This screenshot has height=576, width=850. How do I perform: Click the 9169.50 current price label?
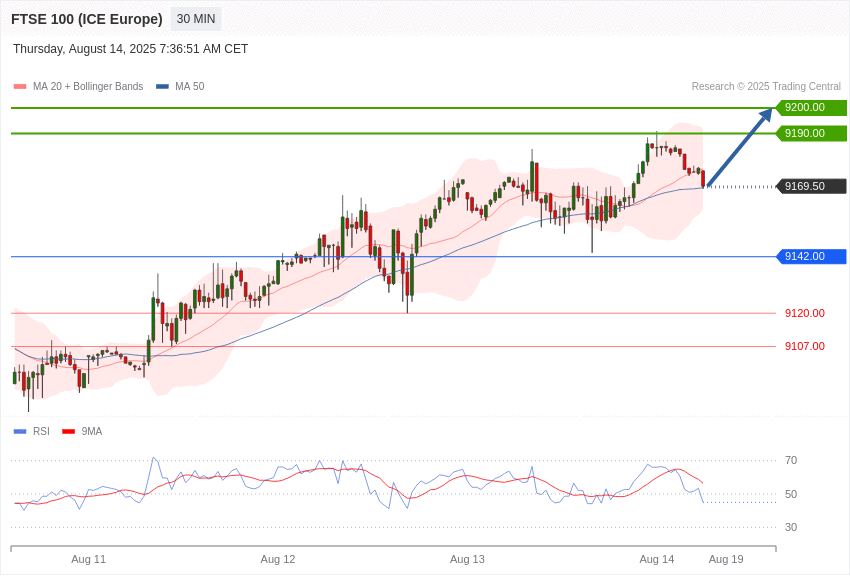812,186
